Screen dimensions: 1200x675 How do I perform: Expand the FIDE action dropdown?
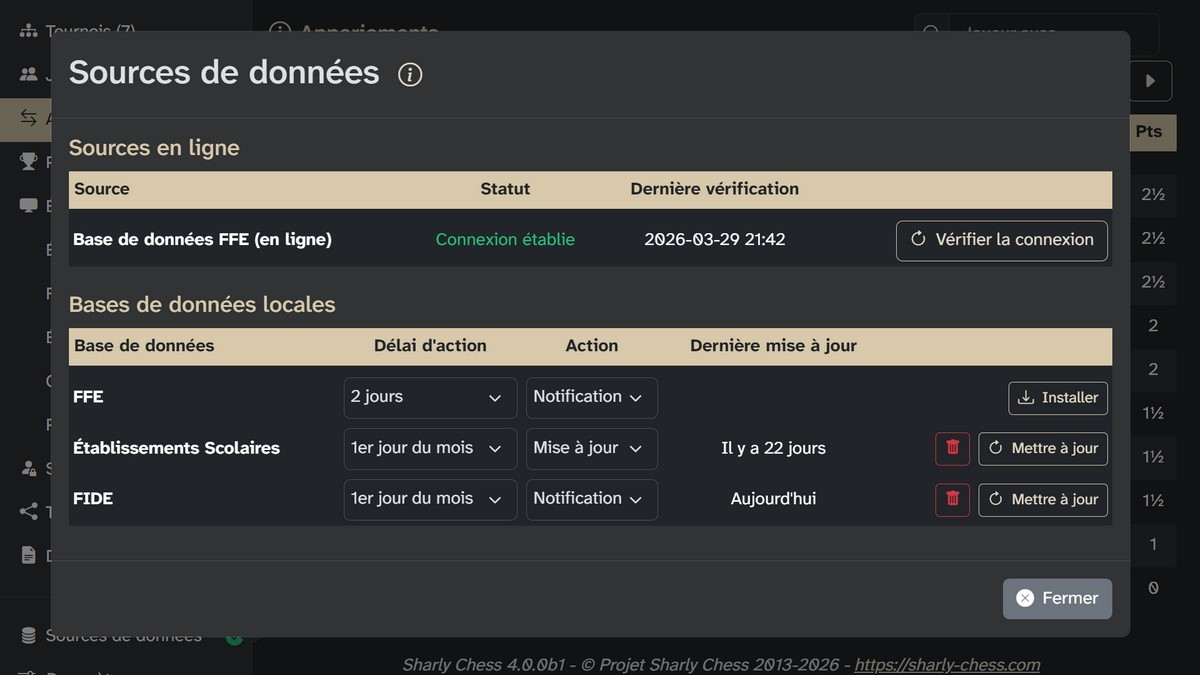tap(591, 499)
